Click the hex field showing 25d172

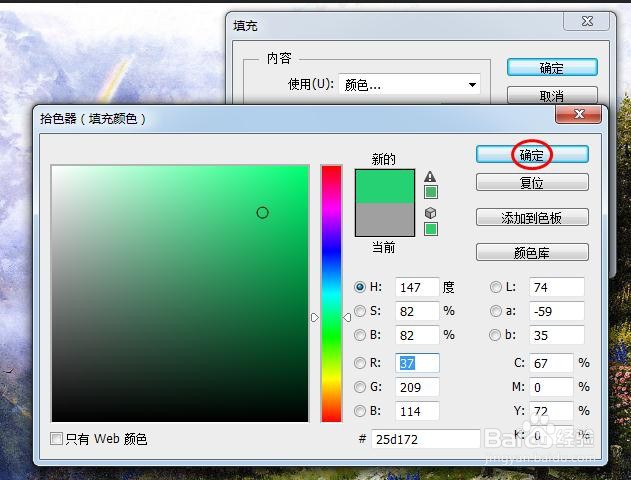[426, 439]
